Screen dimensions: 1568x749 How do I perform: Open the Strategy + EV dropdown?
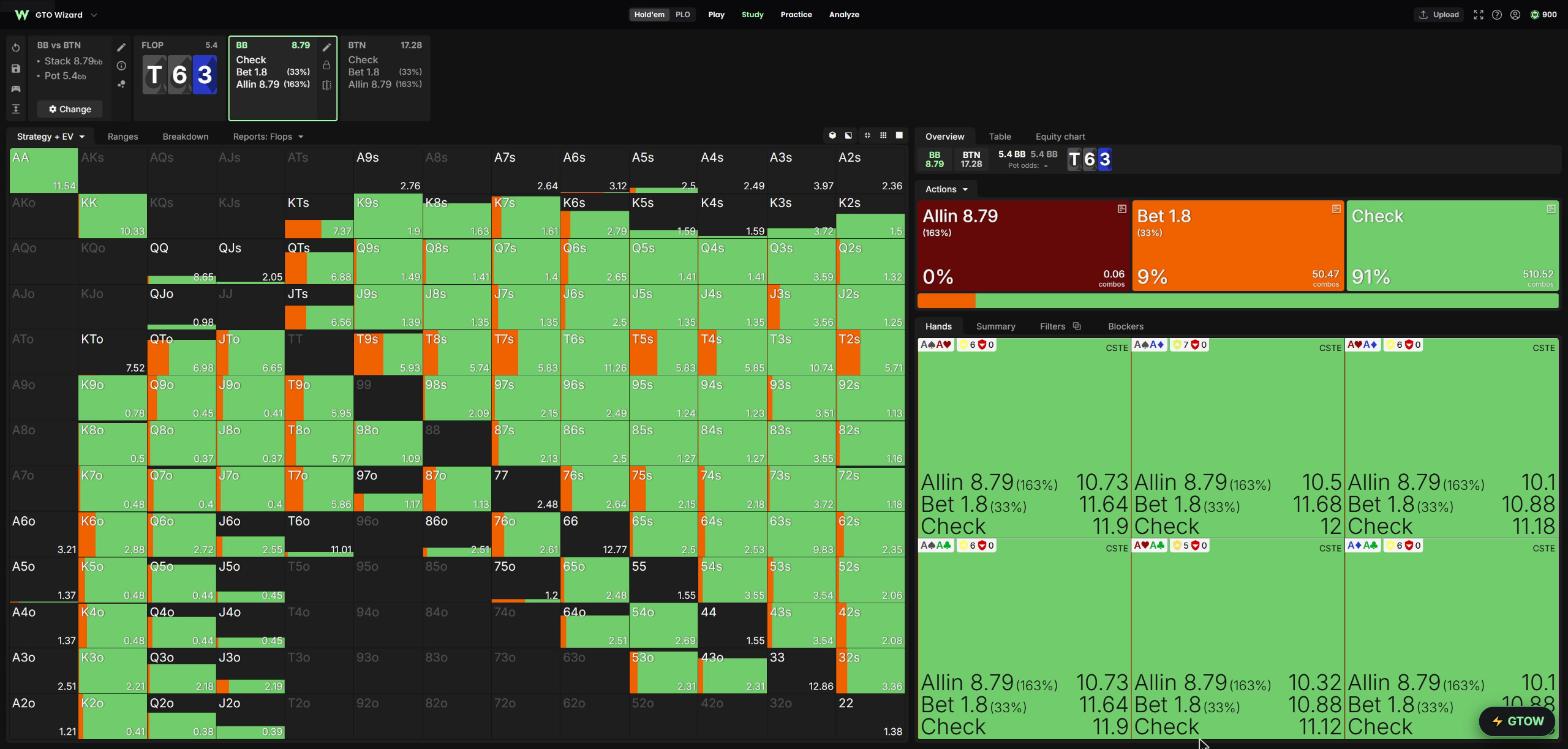click(50, 136)
